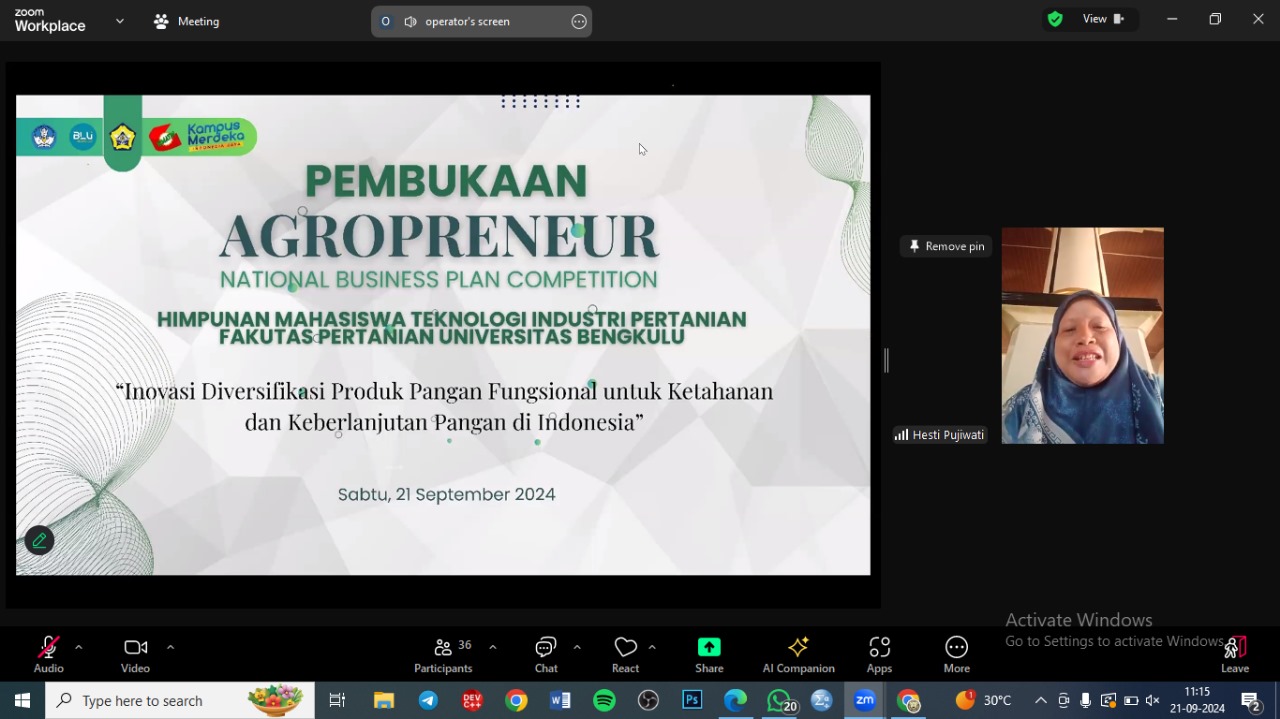This screenshot has height=719, width=1280.
Task: Open OBS Studio from taskbar
Action: (x=648, y=700)
